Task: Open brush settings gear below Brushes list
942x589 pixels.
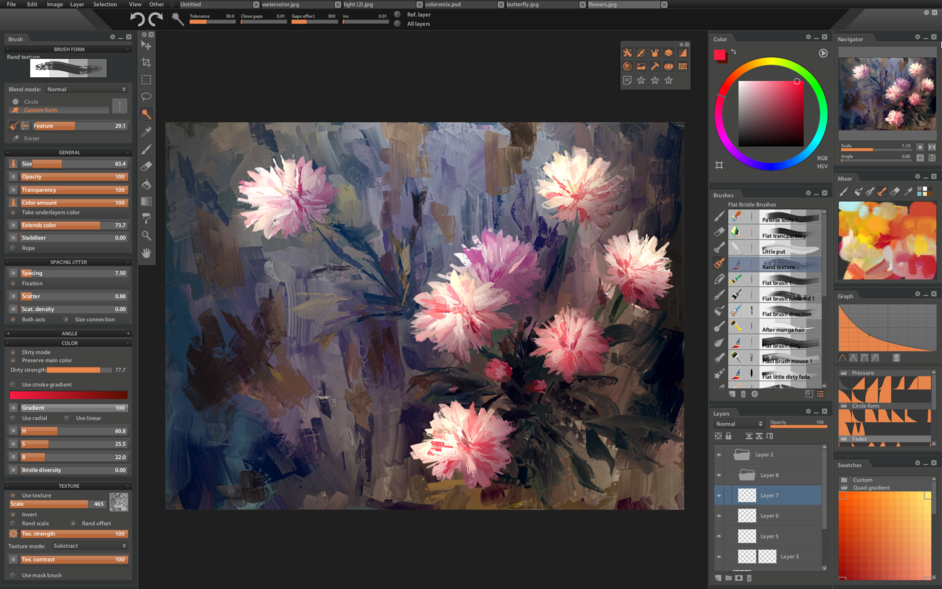Action: tap(754, 394)
